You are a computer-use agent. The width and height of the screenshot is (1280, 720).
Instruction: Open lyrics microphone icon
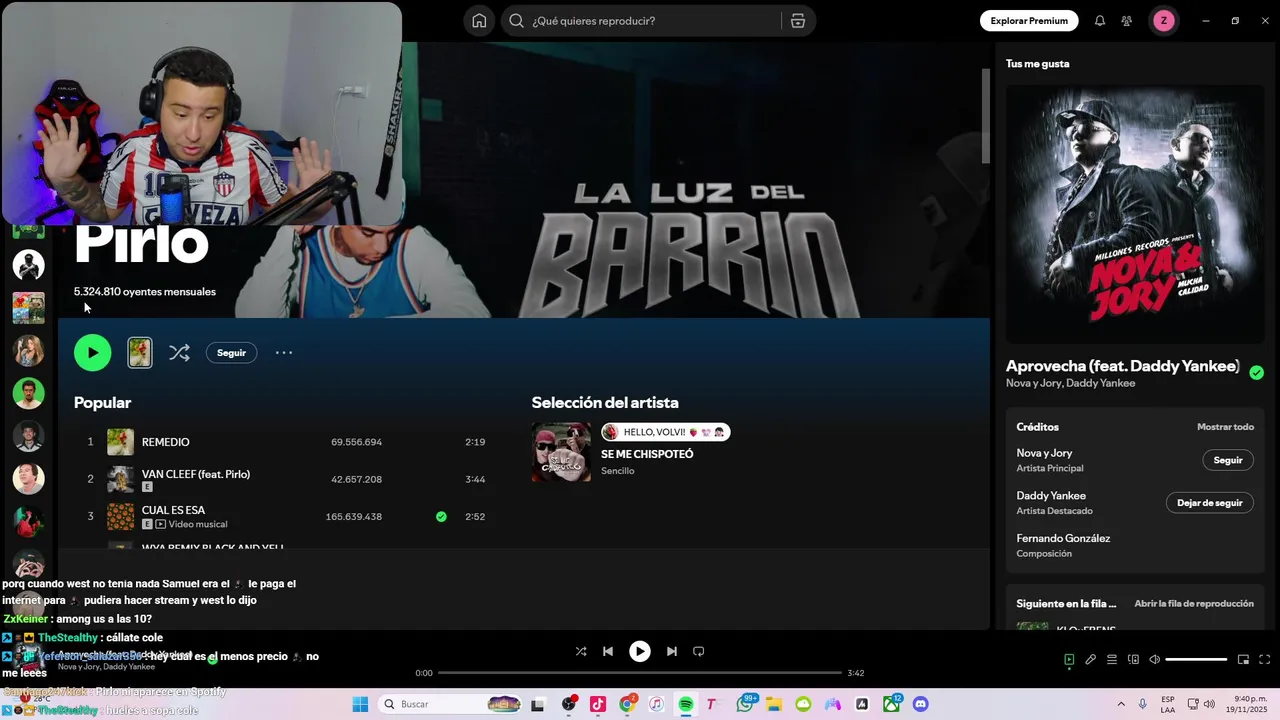(1091, 660)
